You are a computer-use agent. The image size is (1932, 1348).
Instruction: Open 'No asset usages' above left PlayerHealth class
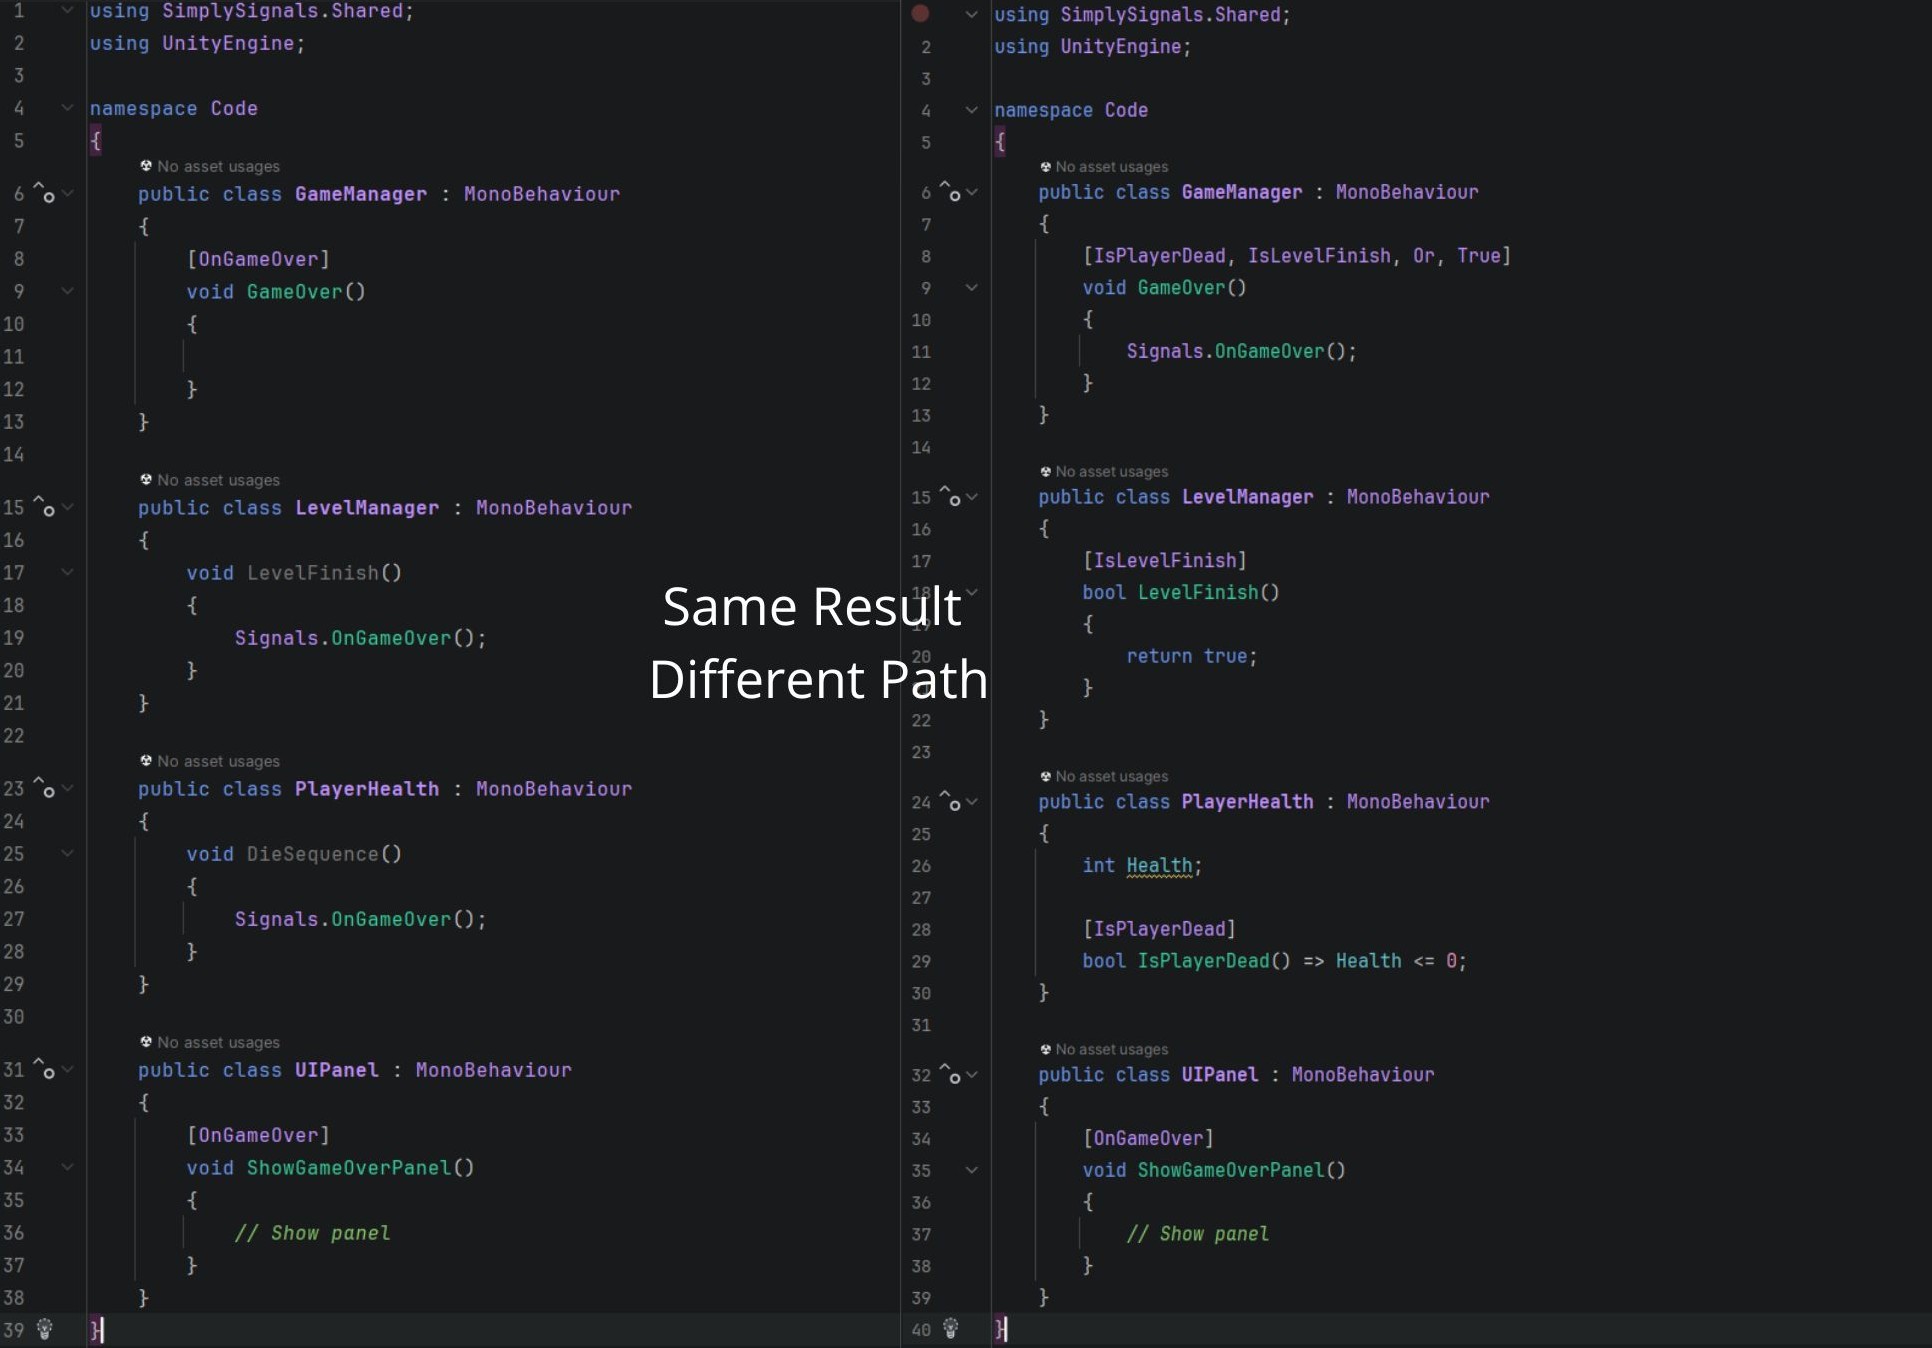(x=210, y=761)
